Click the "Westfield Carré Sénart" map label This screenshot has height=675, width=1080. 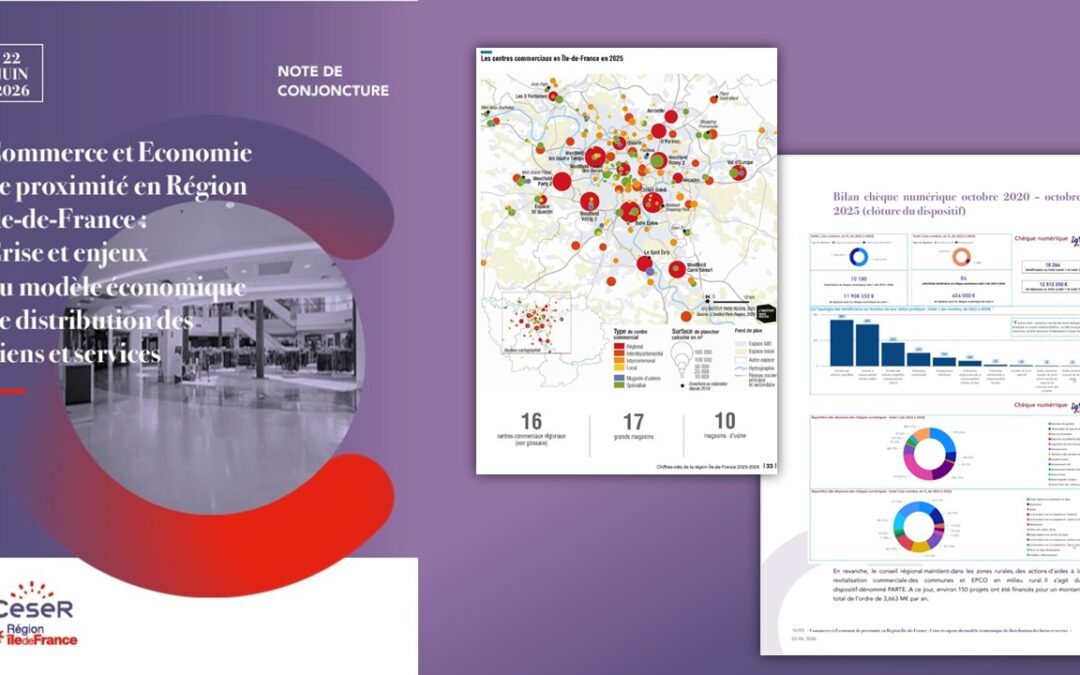point(700,267)
